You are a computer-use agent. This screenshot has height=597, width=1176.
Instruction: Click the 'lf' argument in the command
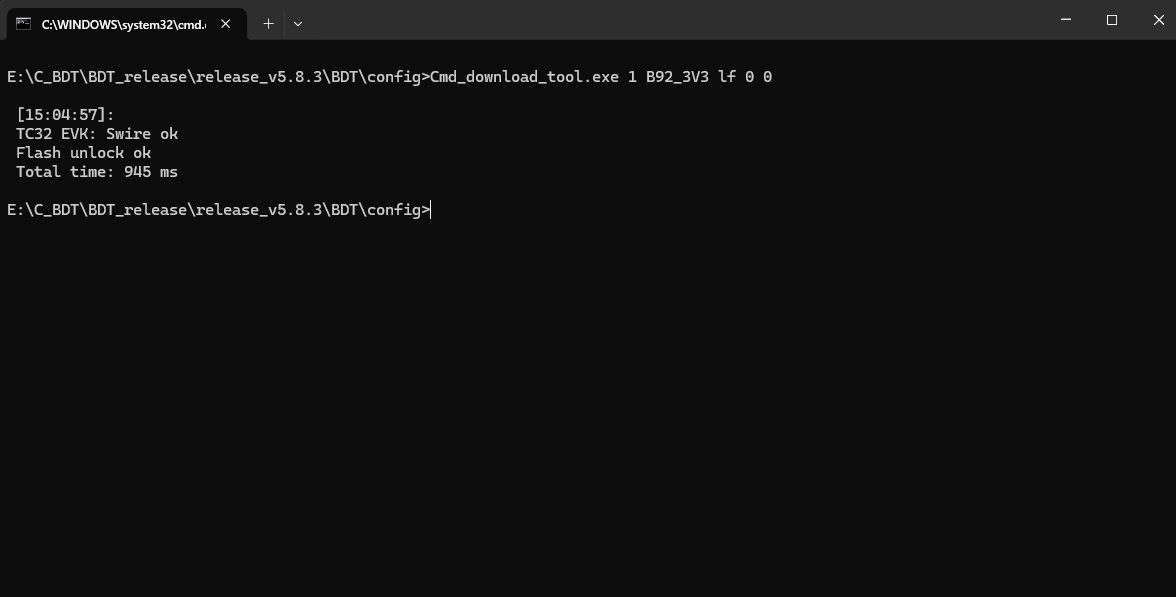pyautogui.click(x=727, y=76)
